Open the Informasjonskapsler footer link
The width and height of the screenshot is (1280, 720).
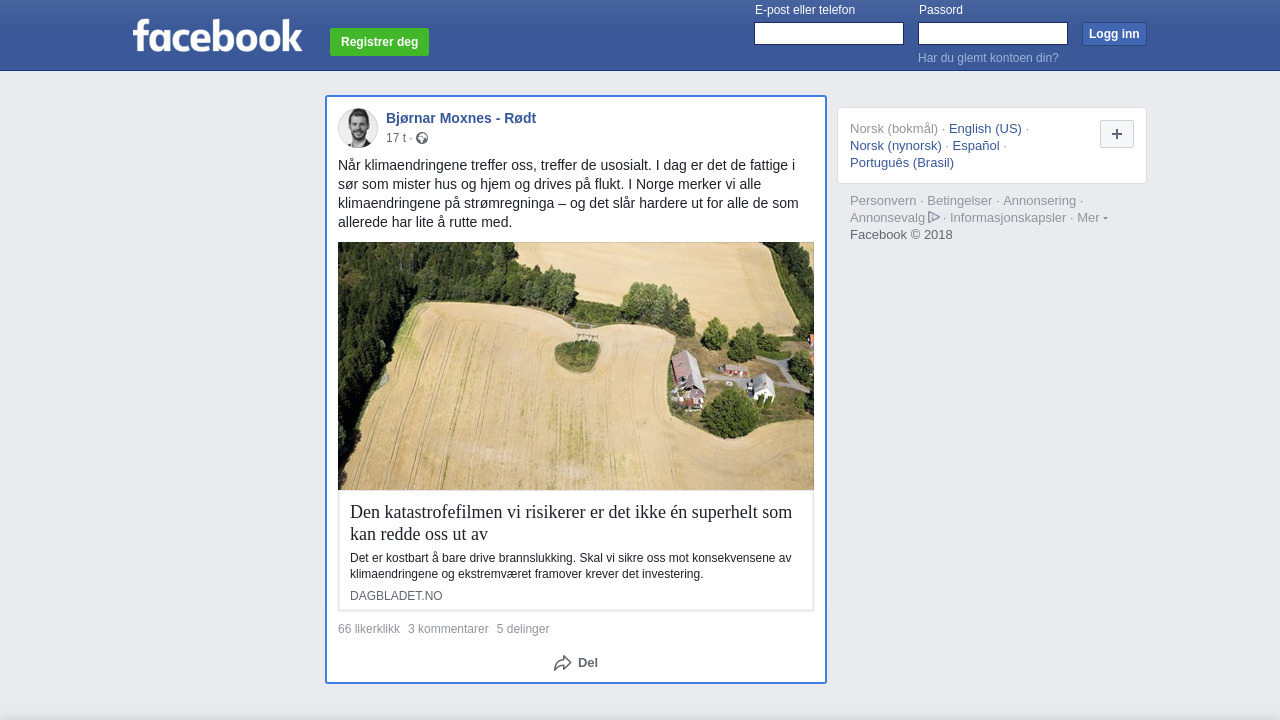pos(1008,217)
